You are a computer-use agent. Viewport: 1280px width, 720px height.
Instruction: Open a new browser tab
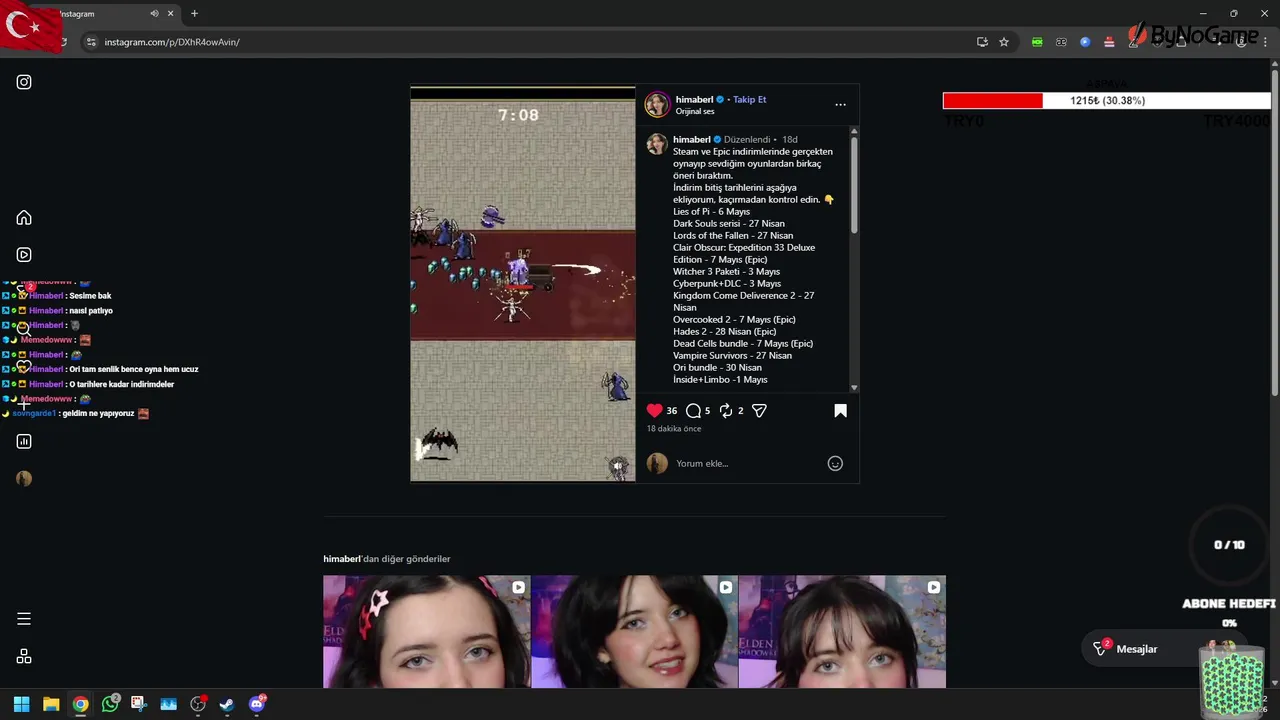point(194,13)
